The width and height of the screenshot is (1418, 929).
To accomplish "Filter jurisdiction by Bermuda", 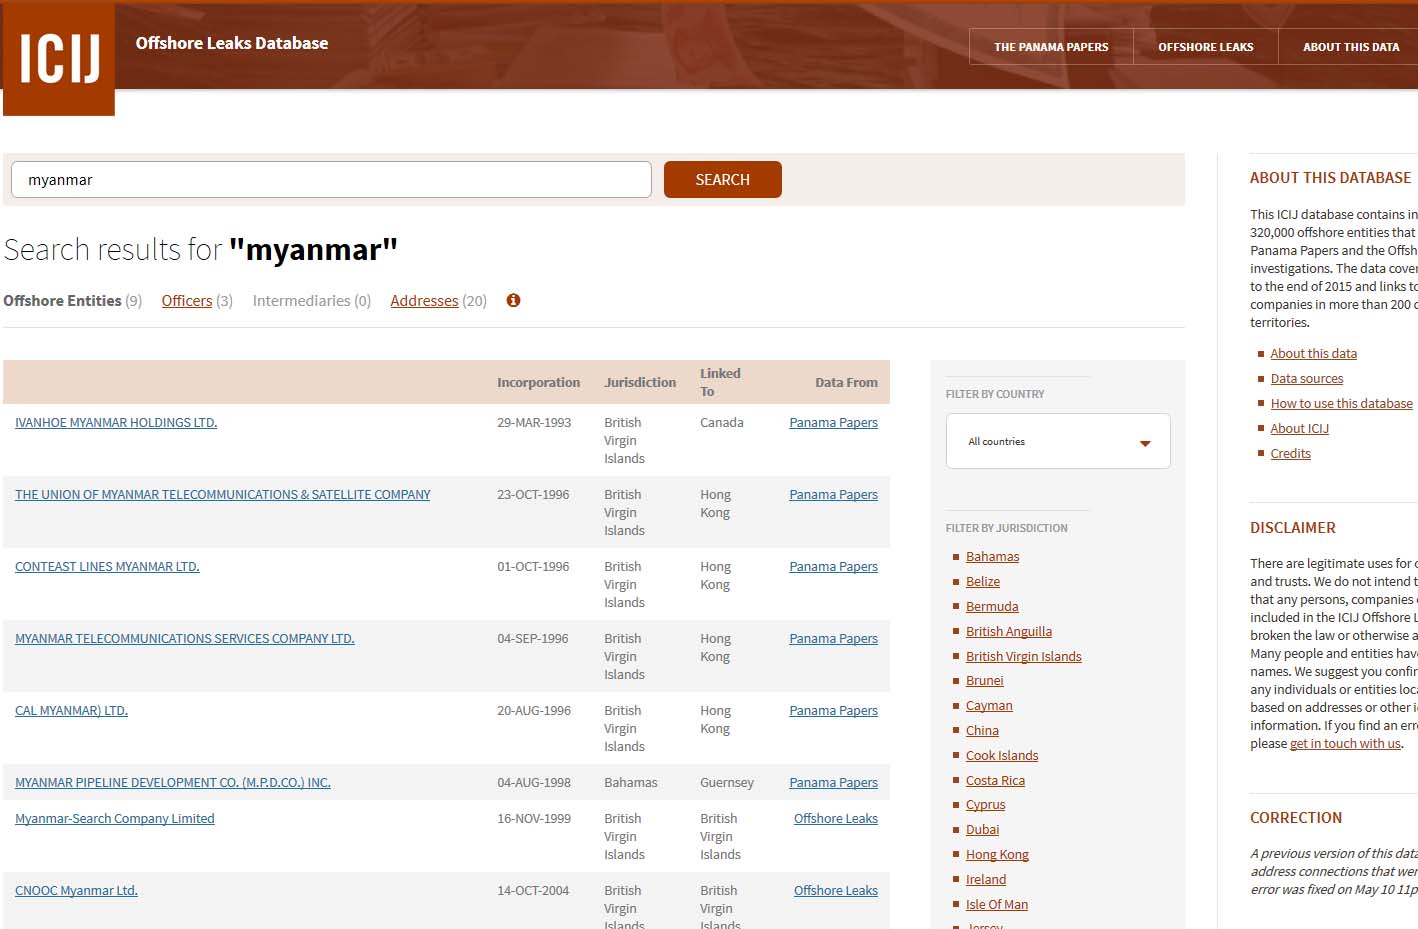I will (992, 607).
